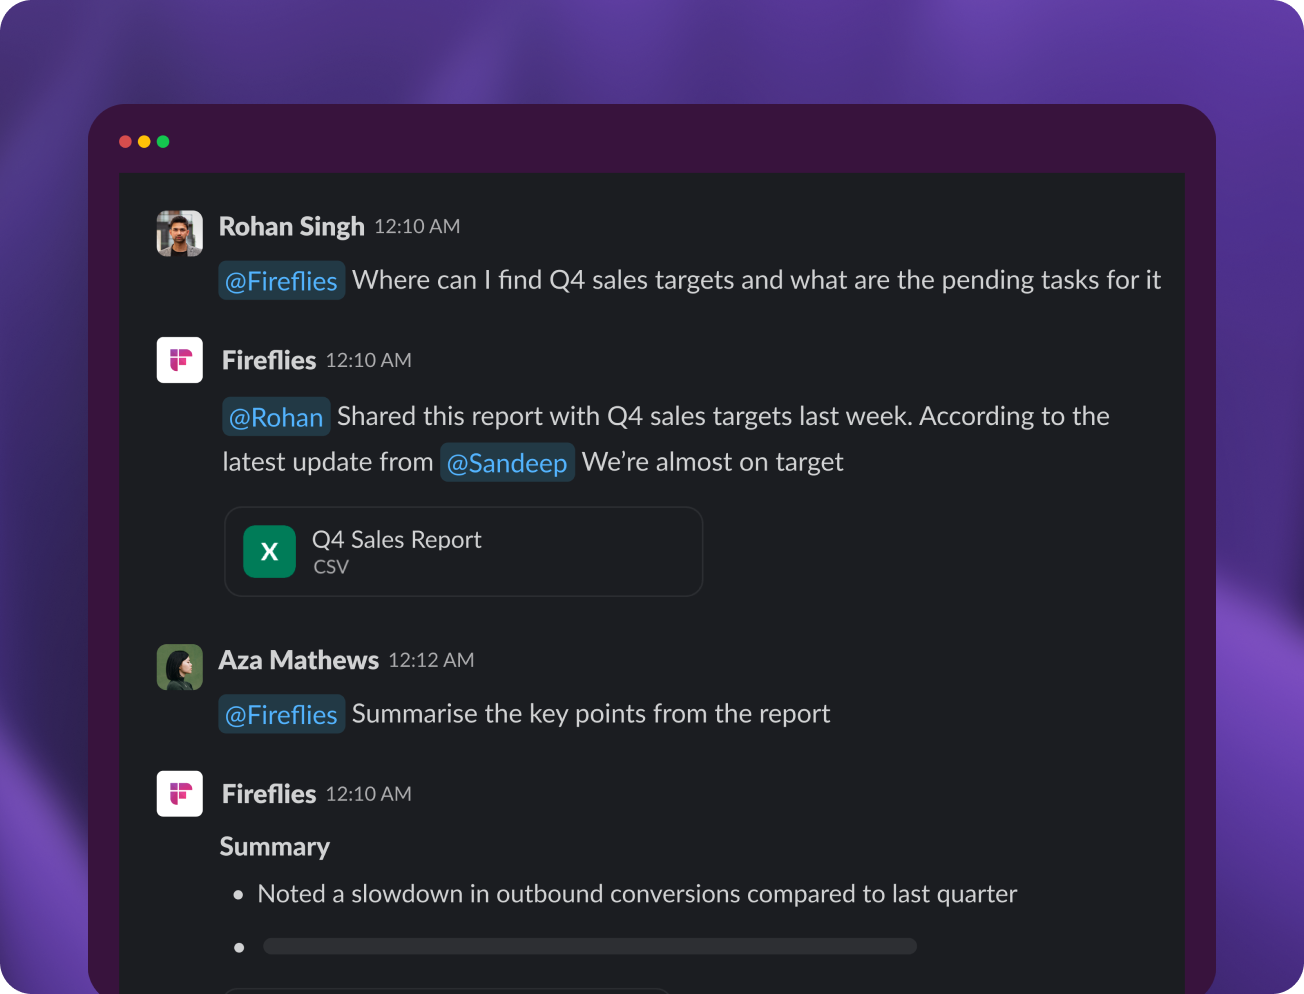1304x994 pixels.
Task: Click Rohan Singh's profile avatar
Action: pos(180,233)
